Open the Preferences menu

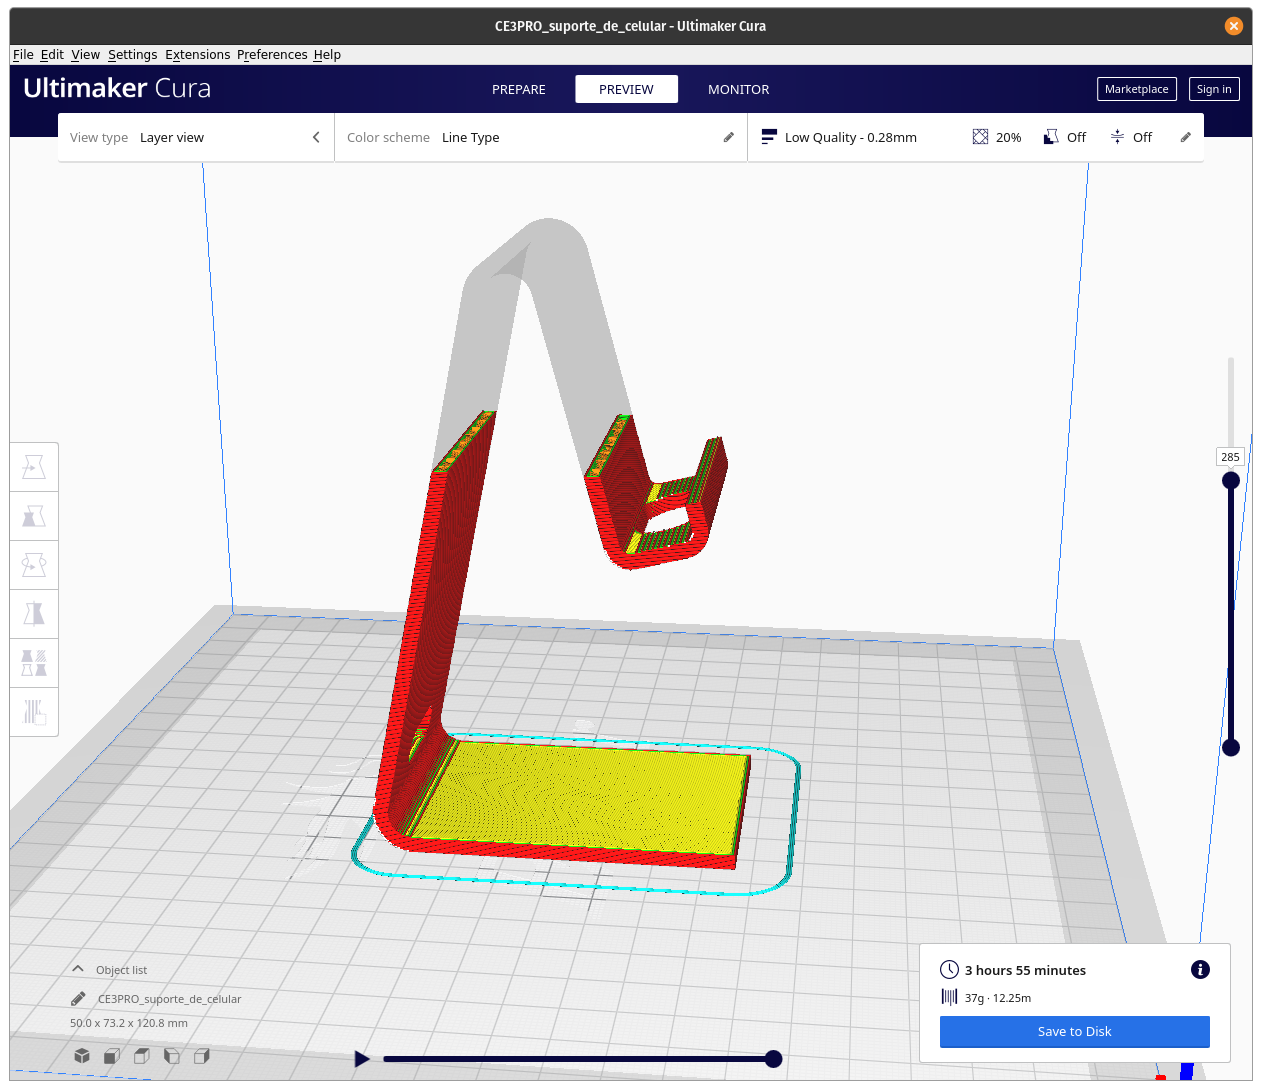(x=272, y=55)
